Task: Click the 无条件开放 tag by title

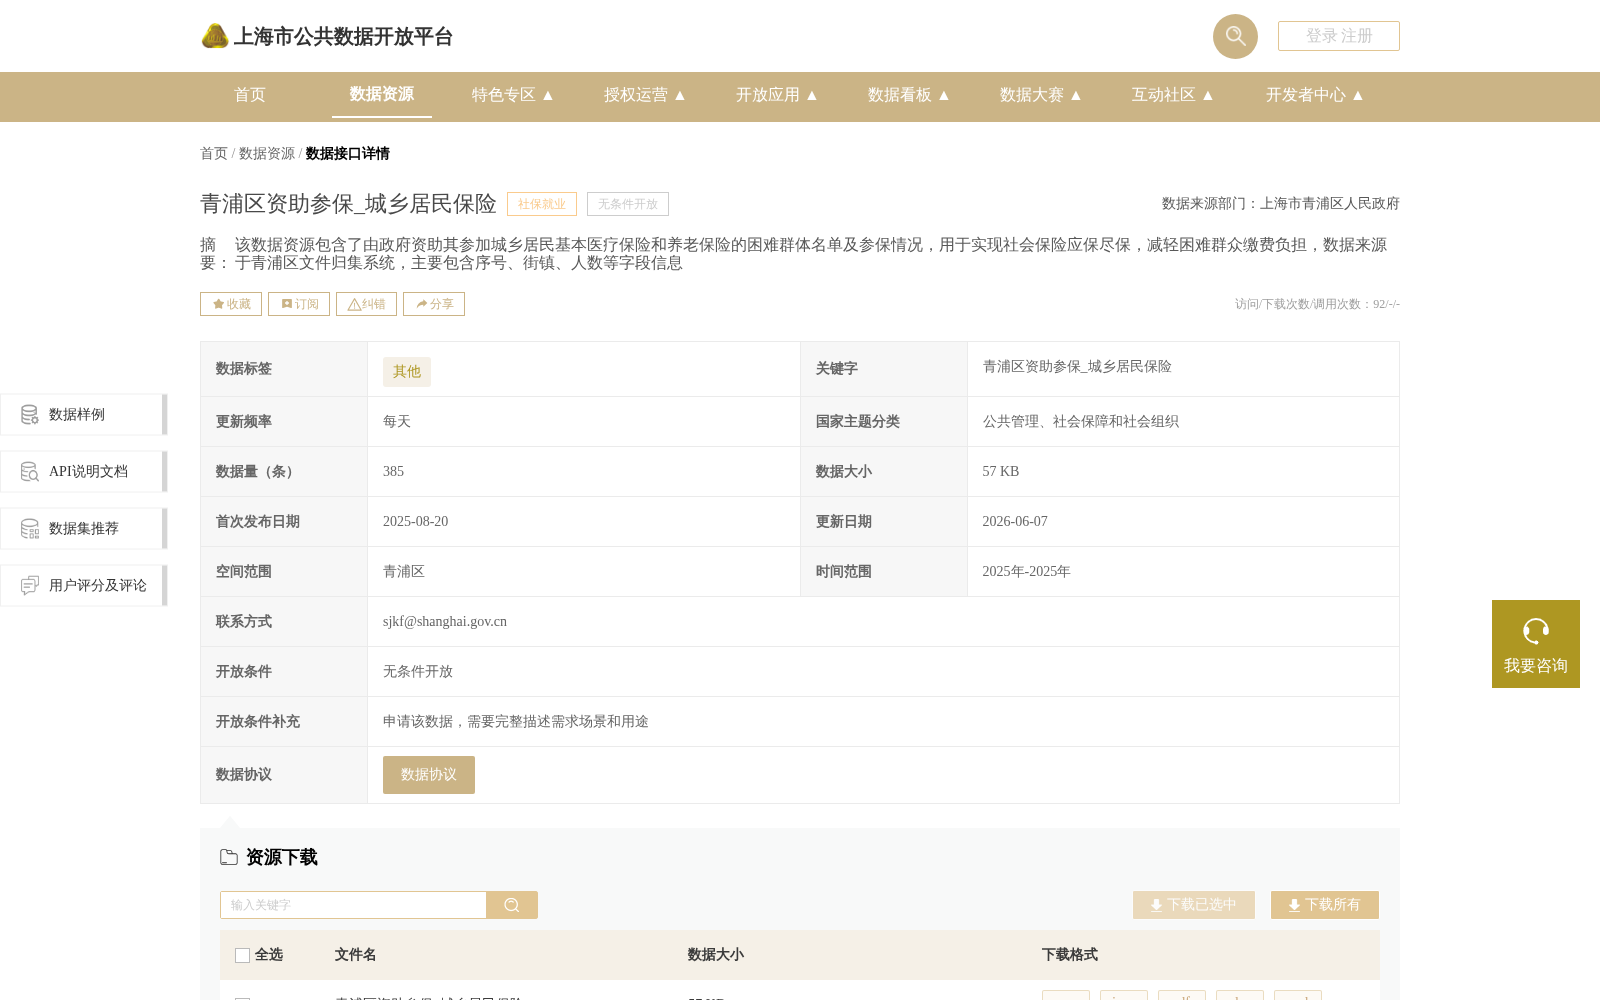Action: pyautogui.click(x=628, y=204)
